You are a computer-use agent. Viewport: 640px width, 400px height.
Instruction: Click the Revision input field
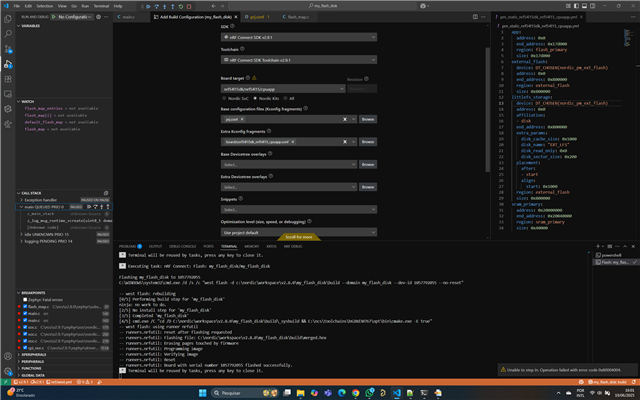click(362, 89)
